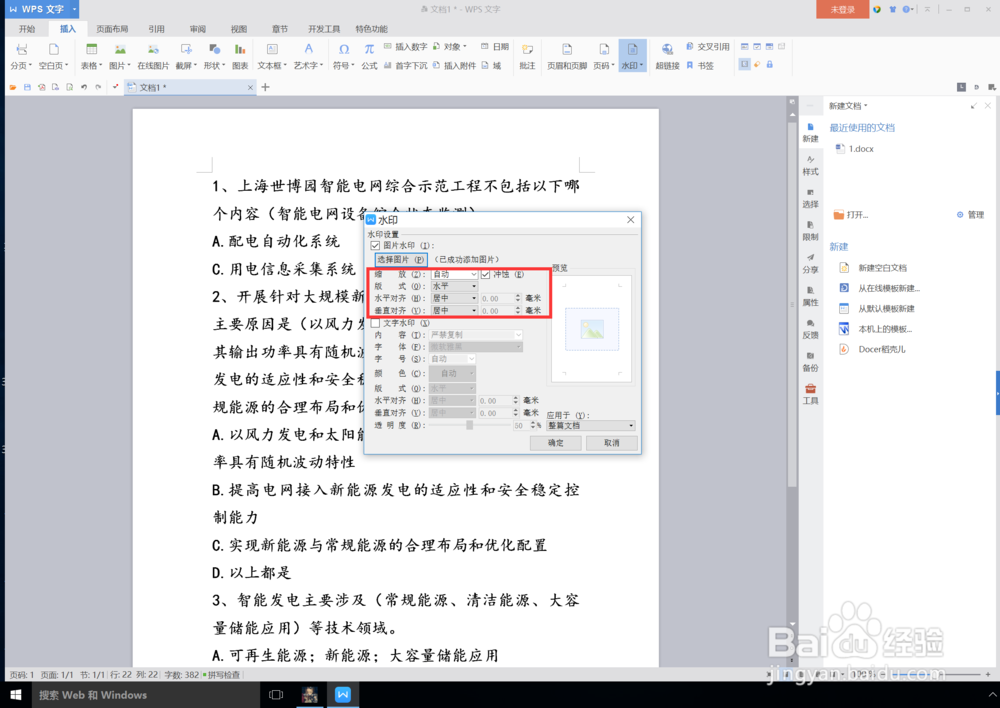Screen dimensions: 1000x708
Task: Switch to the 页面布局 ribbon tab
Action: (x=112, y=28)
